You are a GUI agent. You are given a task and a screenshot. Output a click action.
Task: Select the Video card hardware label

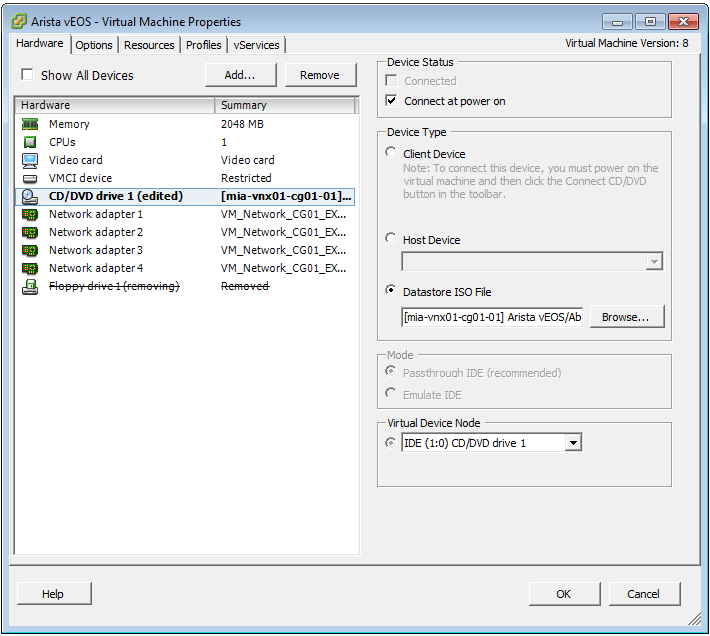[76, 160]
